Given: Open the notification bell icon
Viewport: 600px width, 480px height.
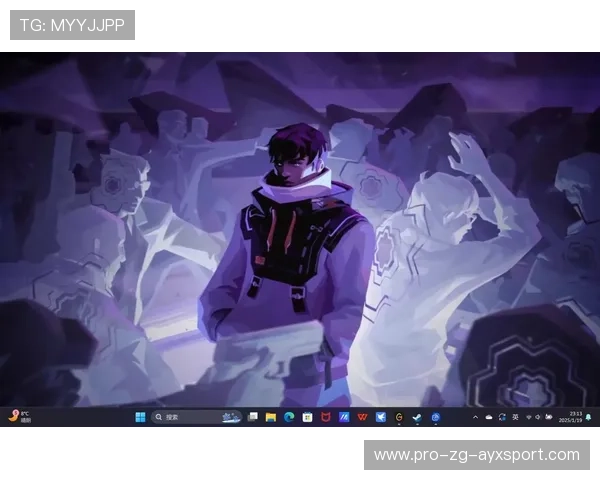Looking at the screenshot, I should coord(589,417).
